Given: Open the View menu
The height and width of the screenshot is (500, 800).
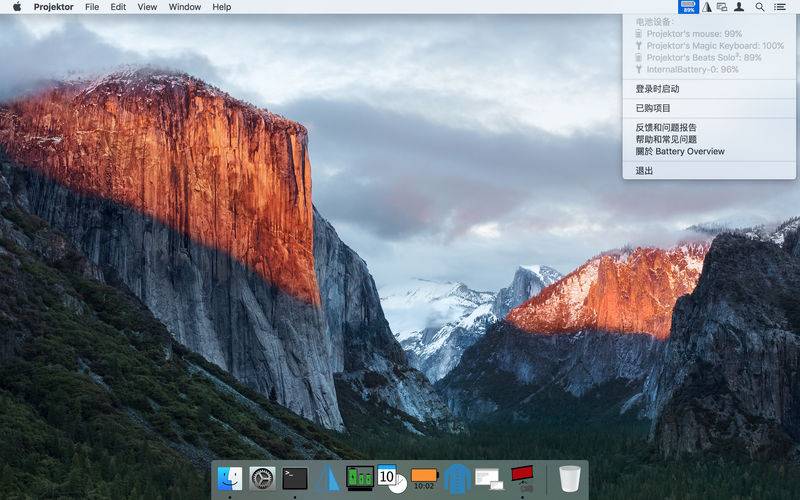Looking at the screenshot, I should [147, 7].
